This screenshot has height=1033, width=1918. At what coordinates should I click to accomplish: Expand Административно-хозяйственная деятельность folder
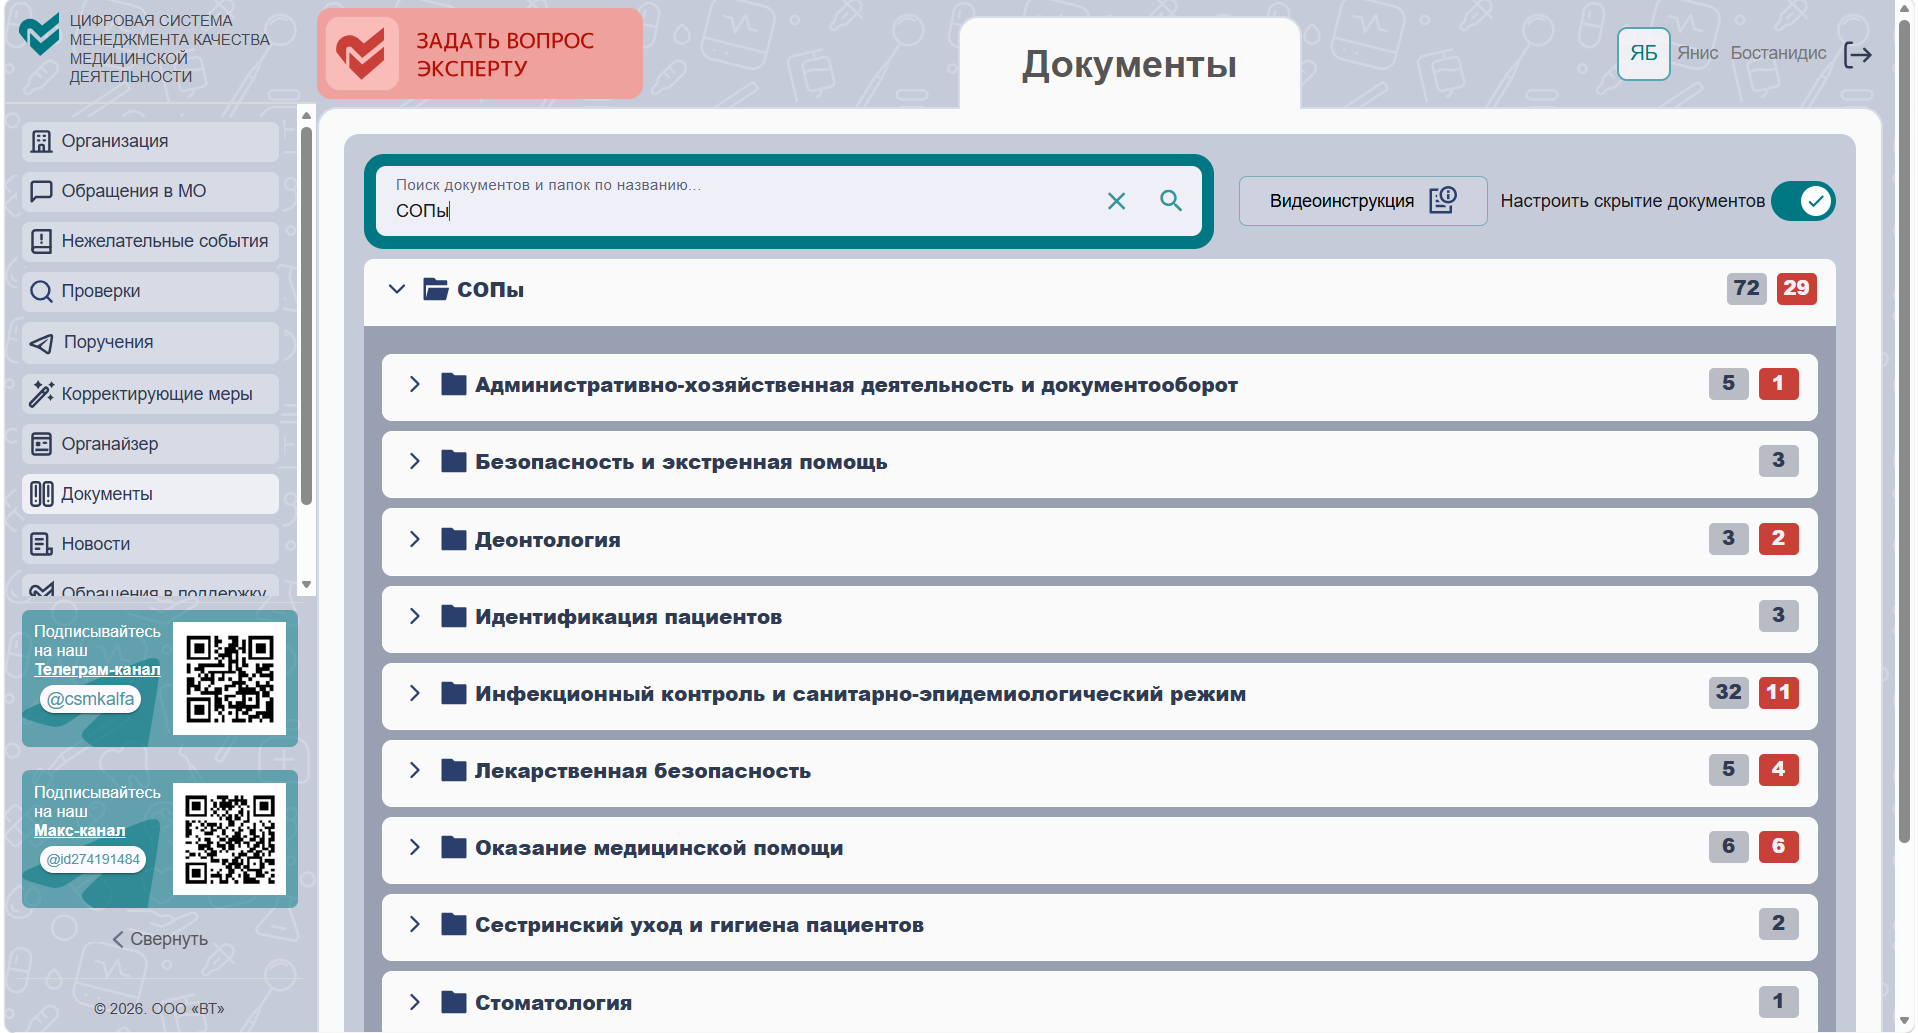[x=414, y=385]
